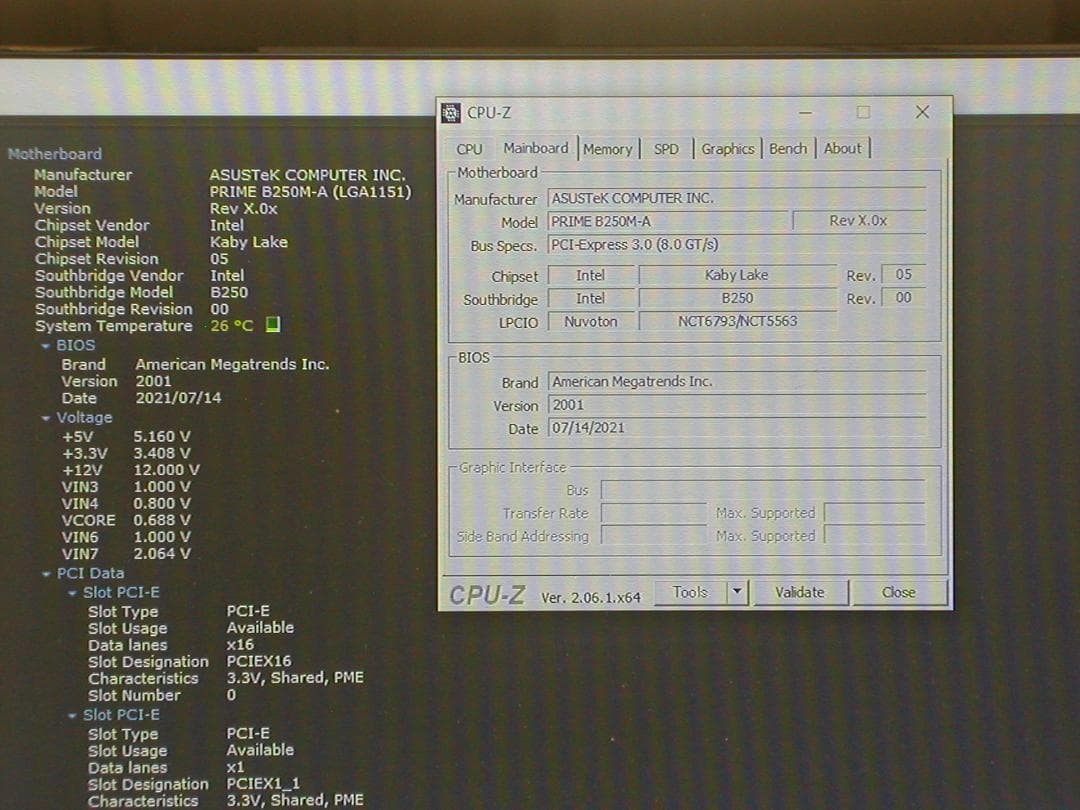This screenshot has width=1080, height=810.
Task: Click the Validate button
Action: 800,592
